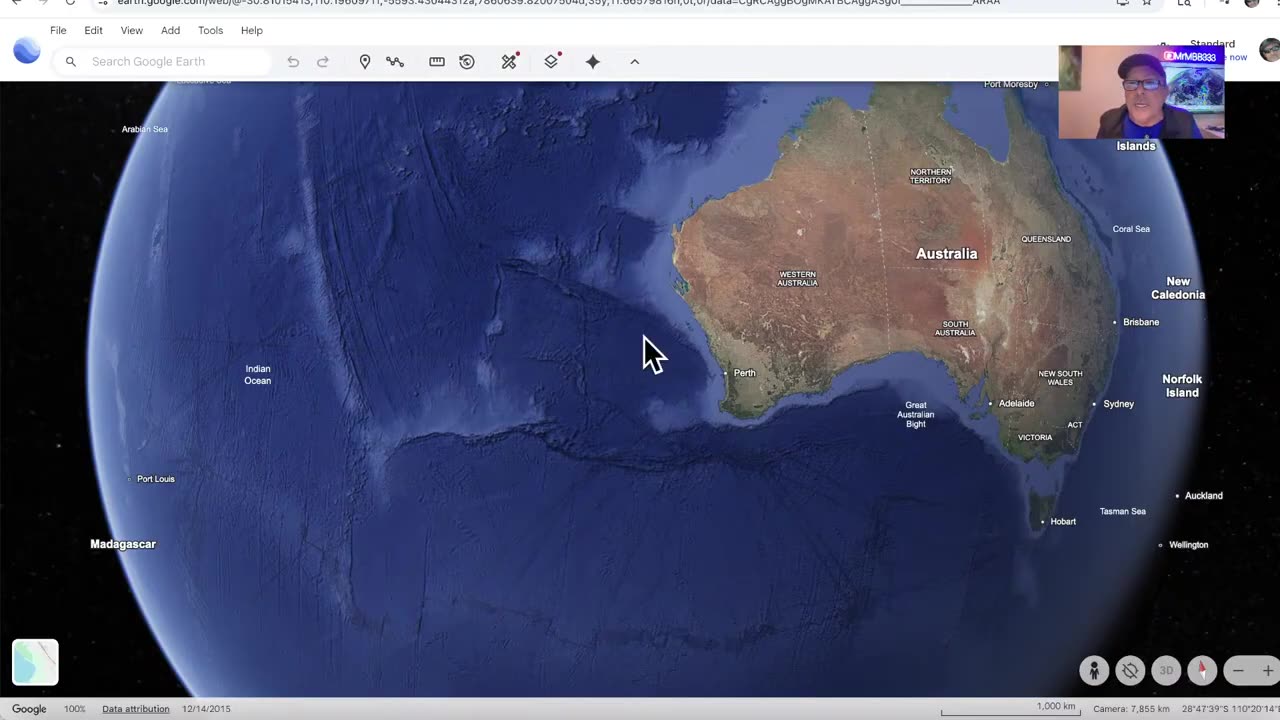
Task: Open the View menu
Action: point(131,30)
